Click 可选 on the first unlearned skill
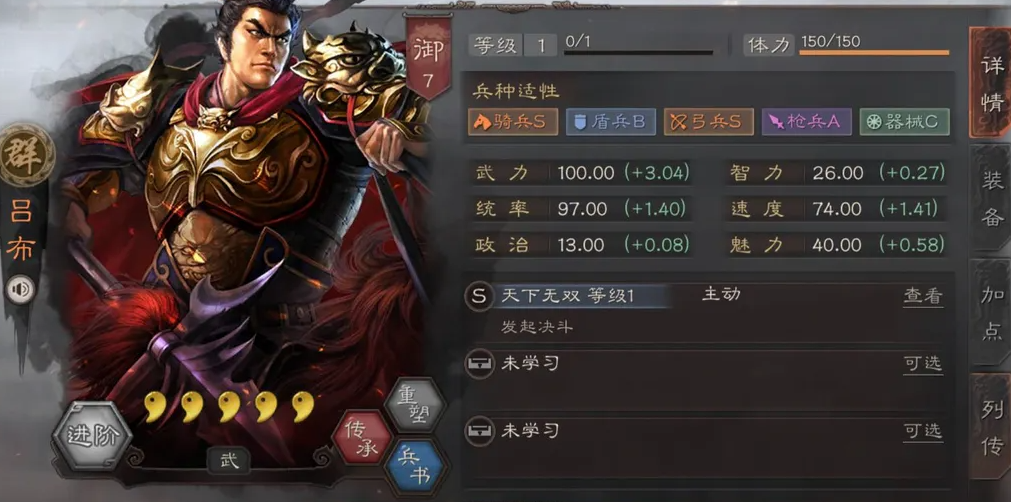The height and width of the screenshot is (502, 1011). click(x=923, y=363)
